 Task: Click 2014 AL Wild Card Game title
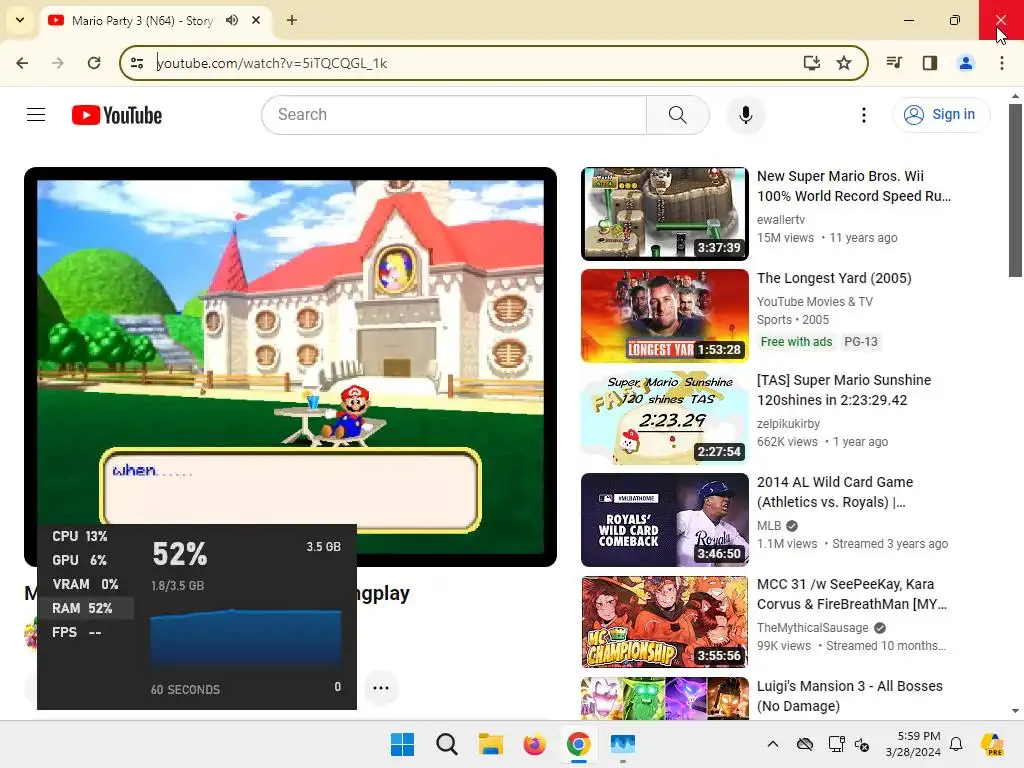[x=835, y=492]
